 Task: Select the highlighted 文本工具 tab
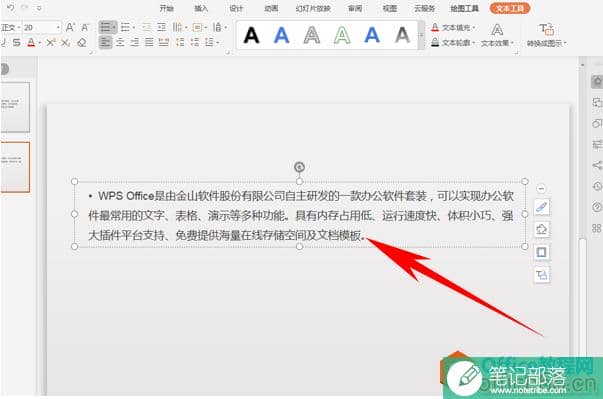click(x=510, y=8)
